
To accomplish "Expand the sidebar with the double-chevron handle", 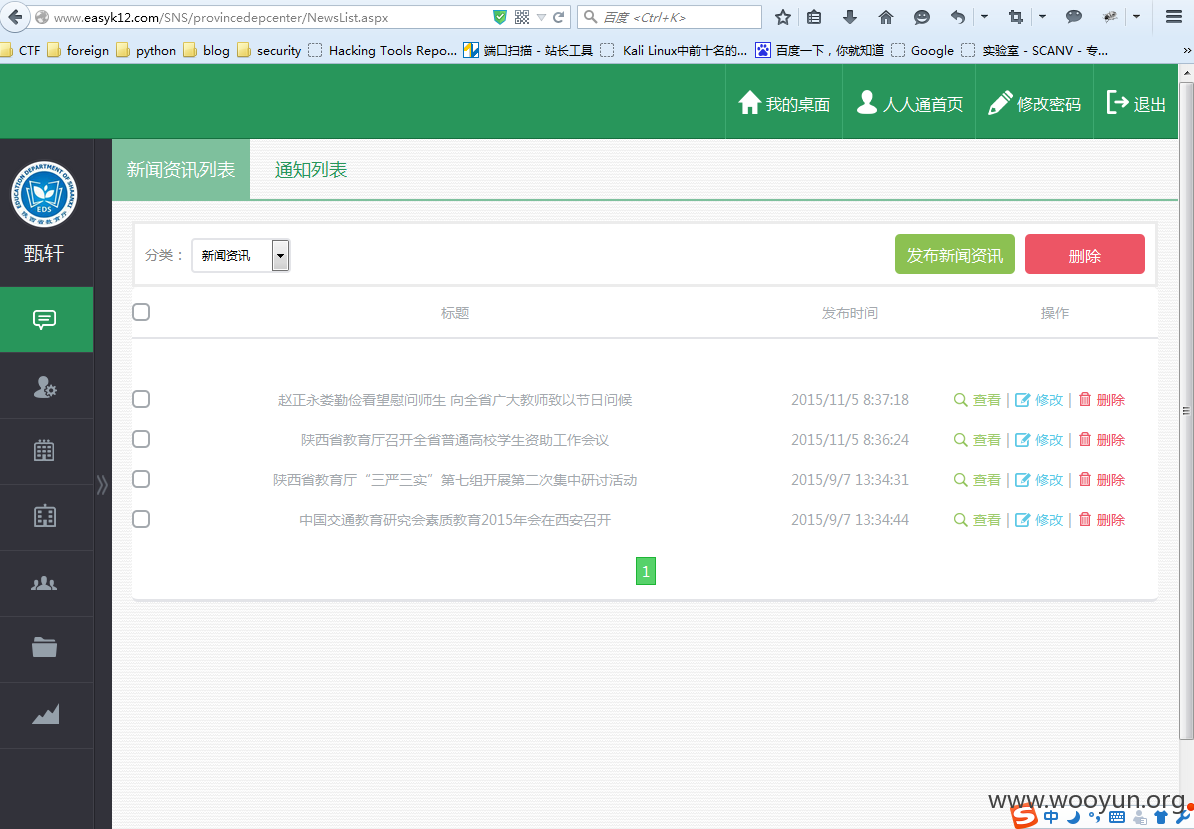I will [x=102, y=485].
